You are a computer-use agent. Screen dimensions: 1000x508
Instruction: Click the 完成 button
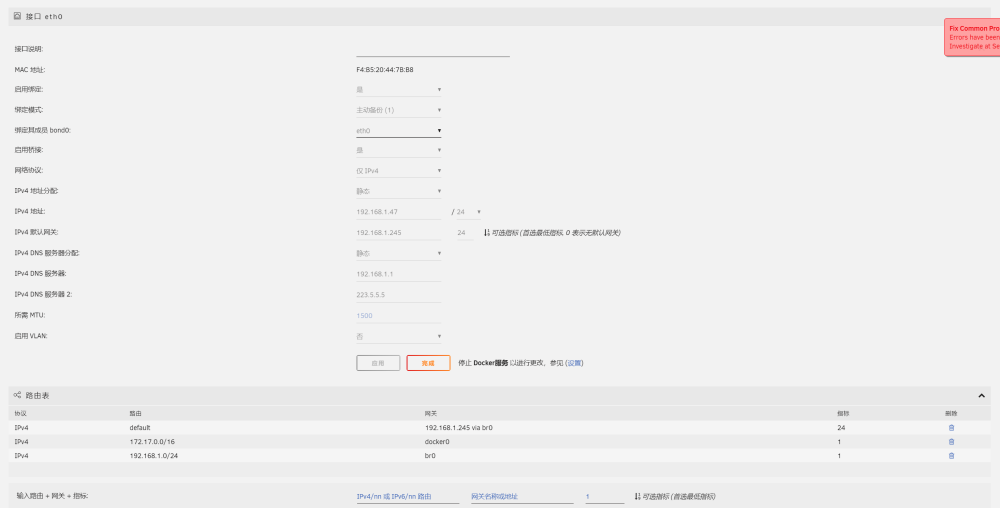pos(428,363)
